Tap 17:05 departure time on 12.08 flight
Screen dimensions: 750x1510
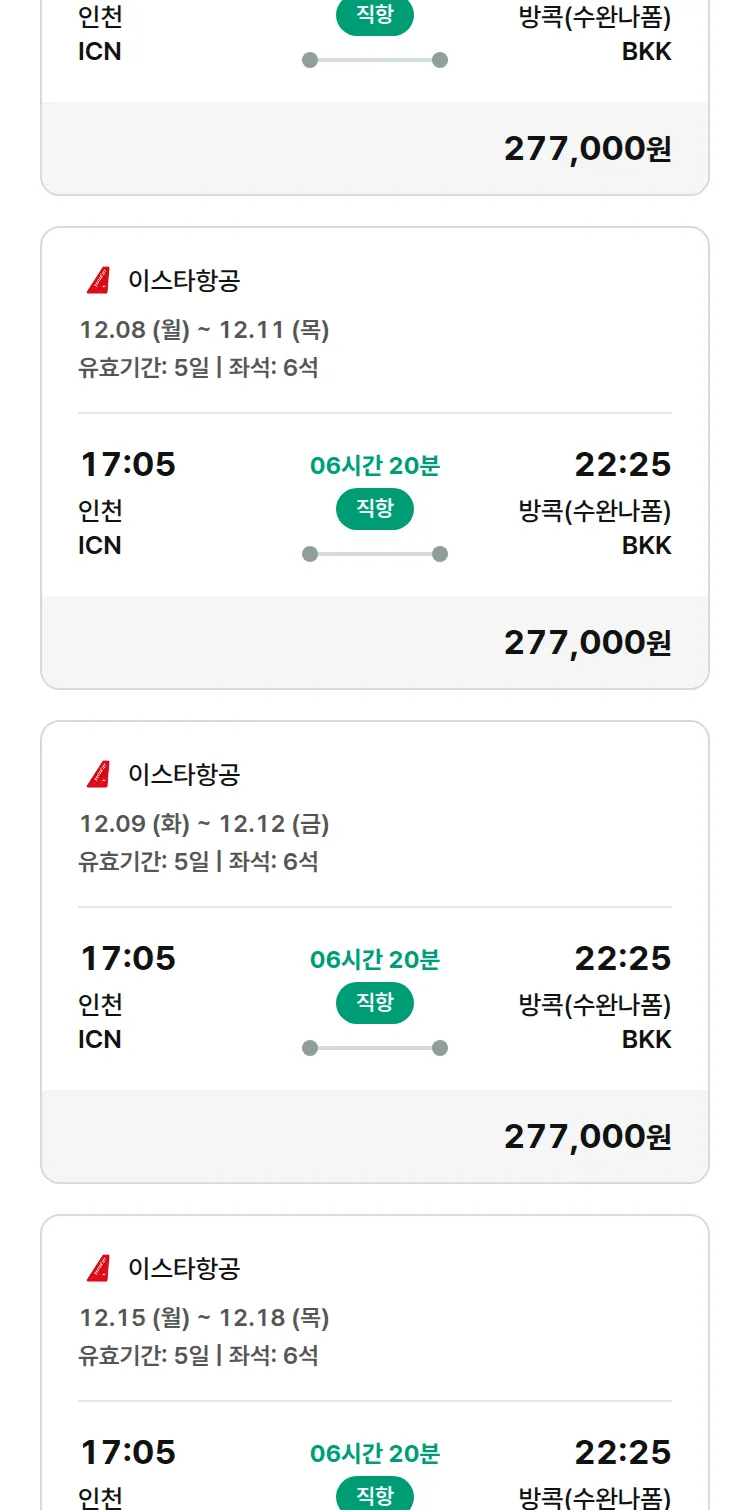[128, 465]
